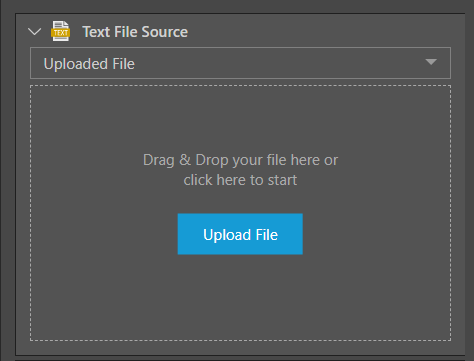Click the document icon labeled TEXT
The height and width of the screenshot is (361, 474).
point(60,31)
